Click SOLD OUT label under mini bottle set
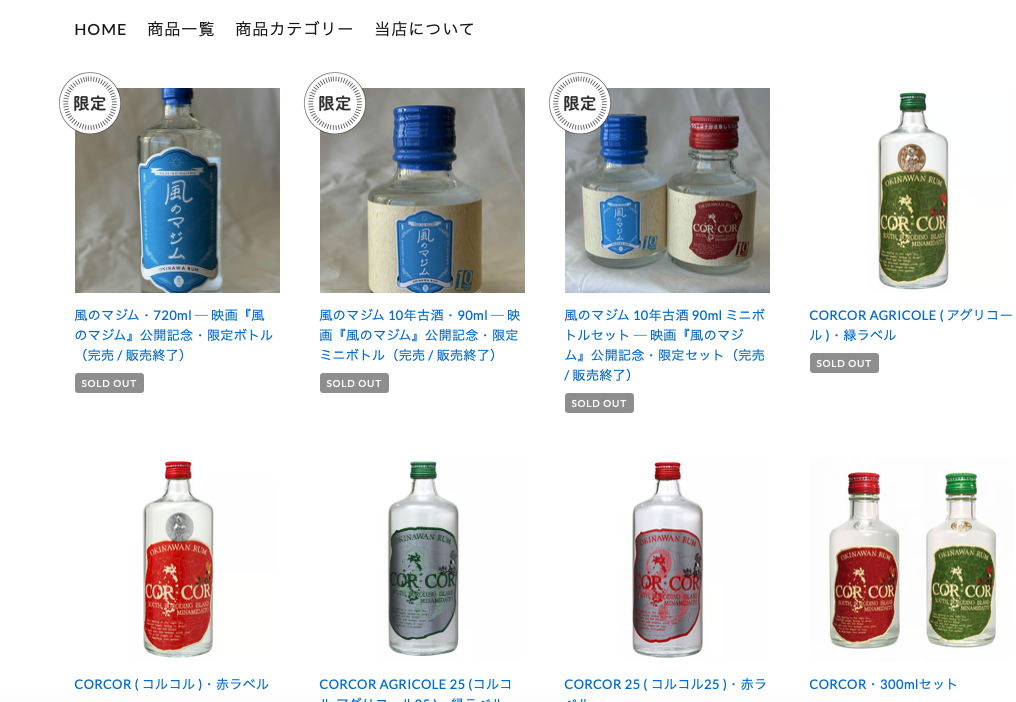The height and width of the screenshot is (702, 1016). point(599,403)
